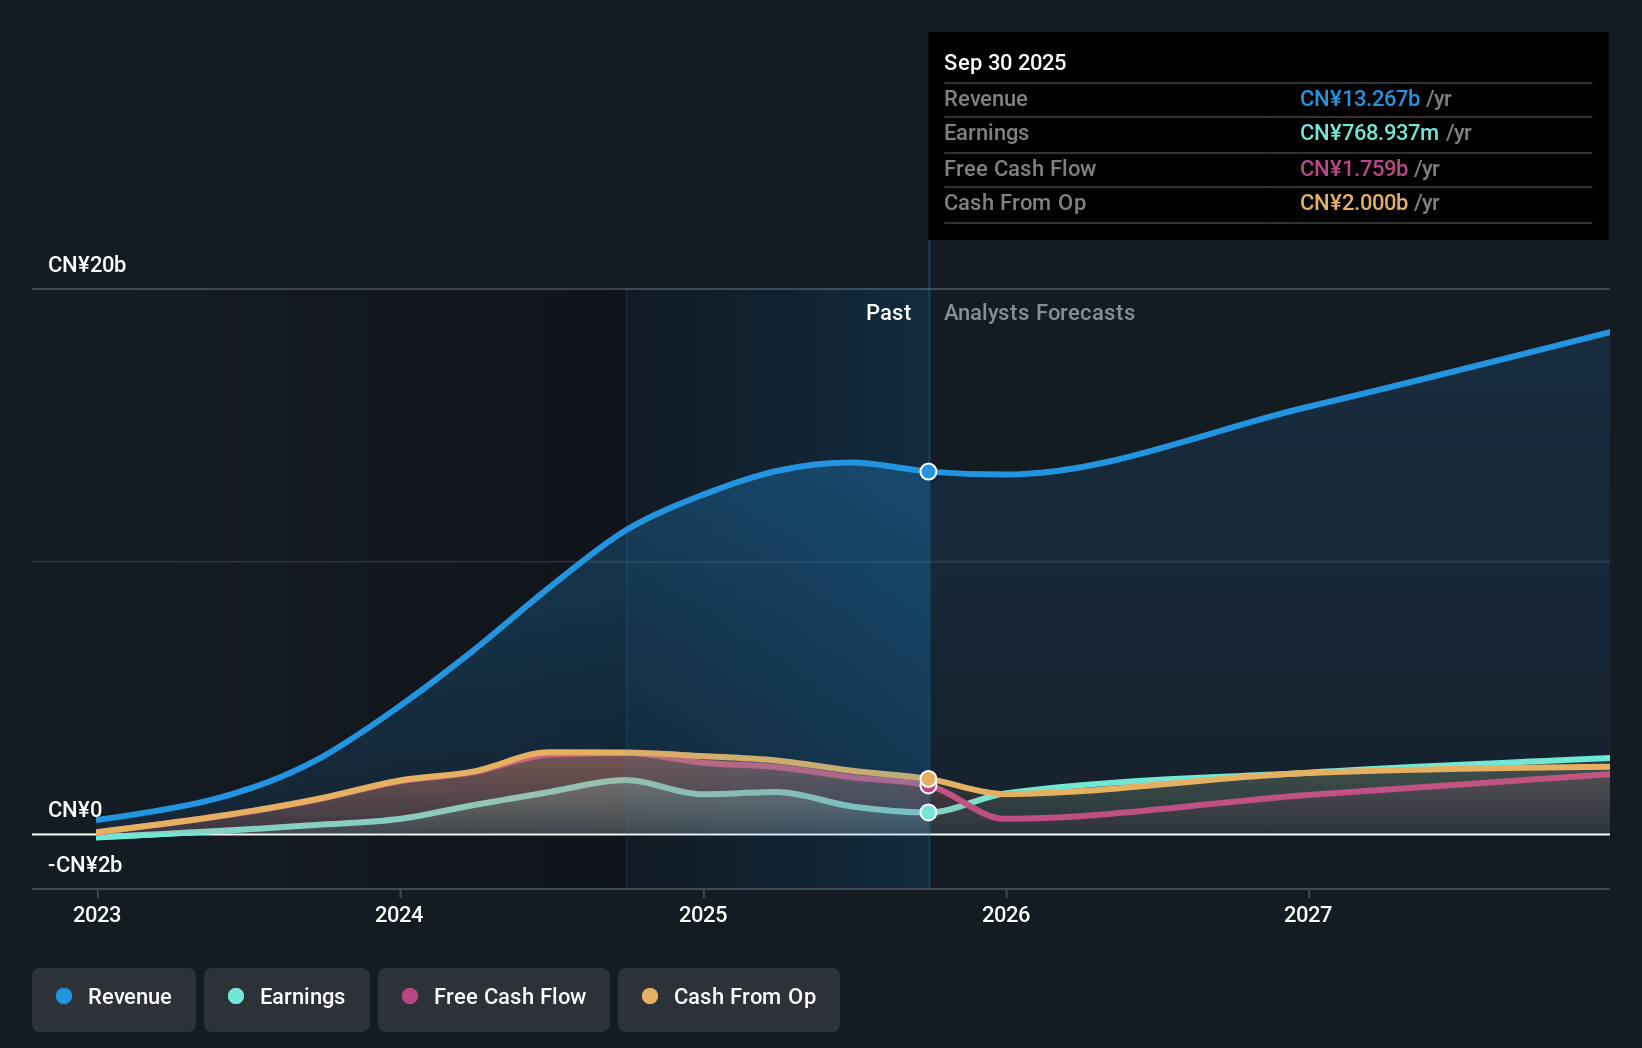Switch to the Past section of the chart
The height and width of the screenshot is (1048, 1642).
click(888, 312)
